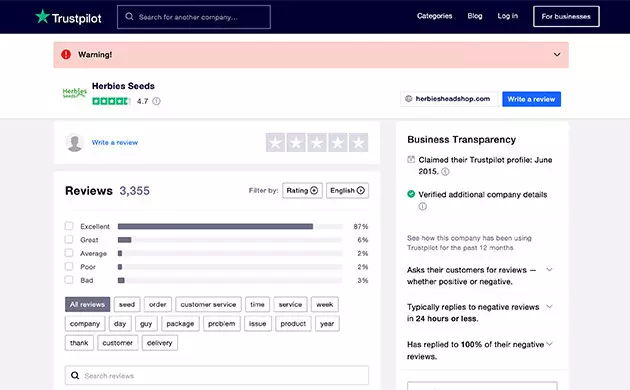Viewport: 630px width, 390px height.
Task: Click the globe icon beside herbiesheadshop.com
Action: point(409,99)
